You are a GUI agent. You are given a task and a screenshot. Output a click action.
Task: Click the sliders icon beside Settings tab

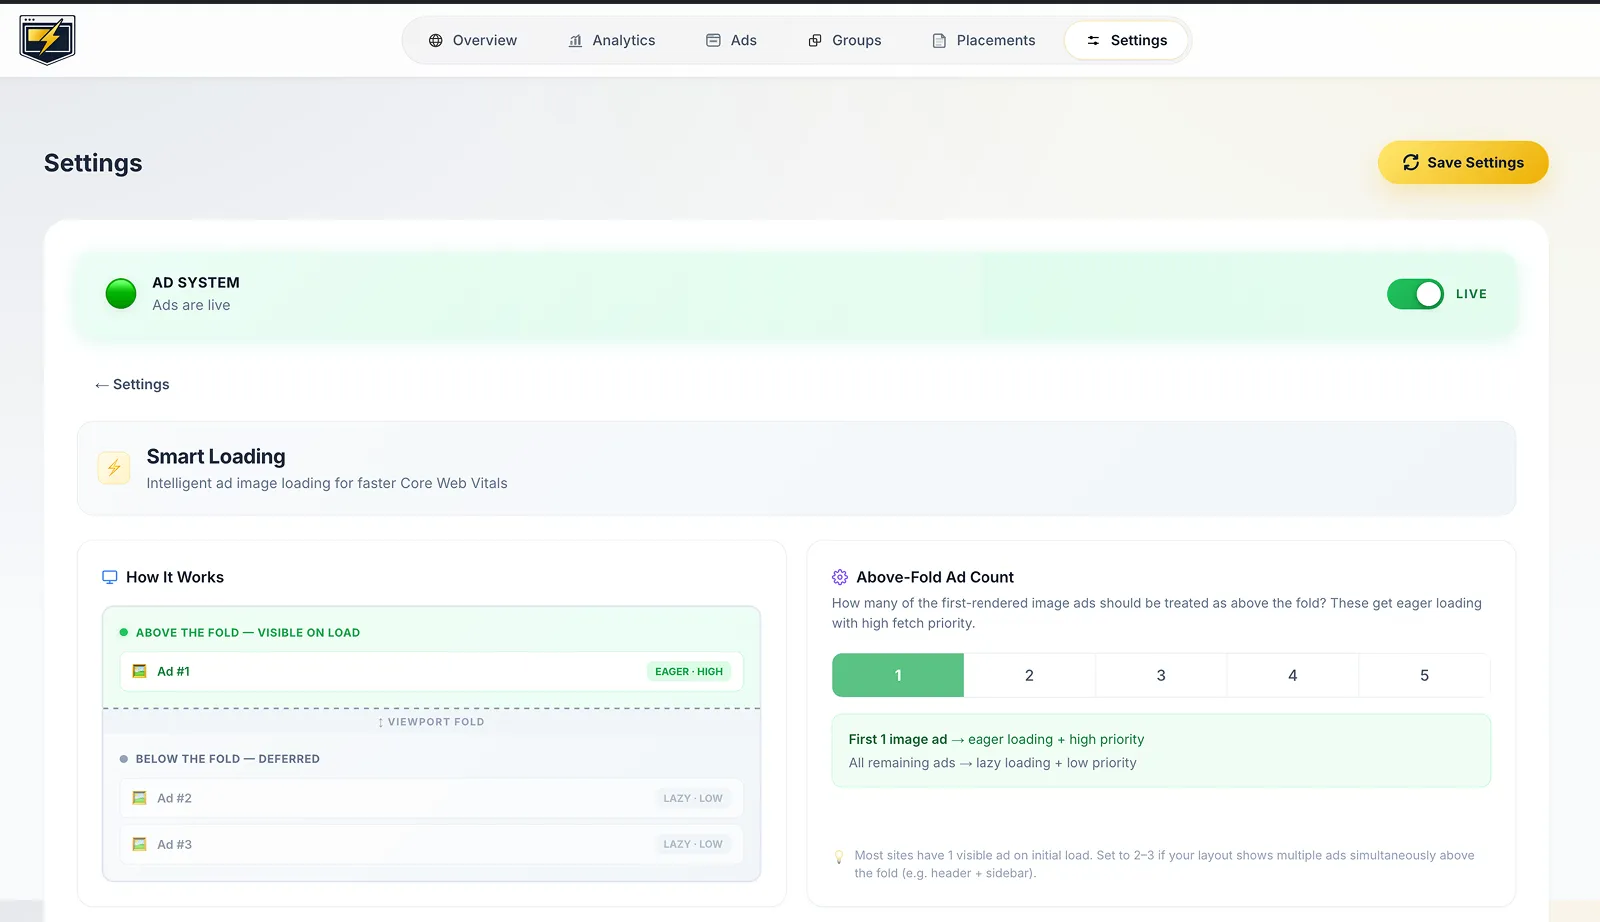(1093, 41)
